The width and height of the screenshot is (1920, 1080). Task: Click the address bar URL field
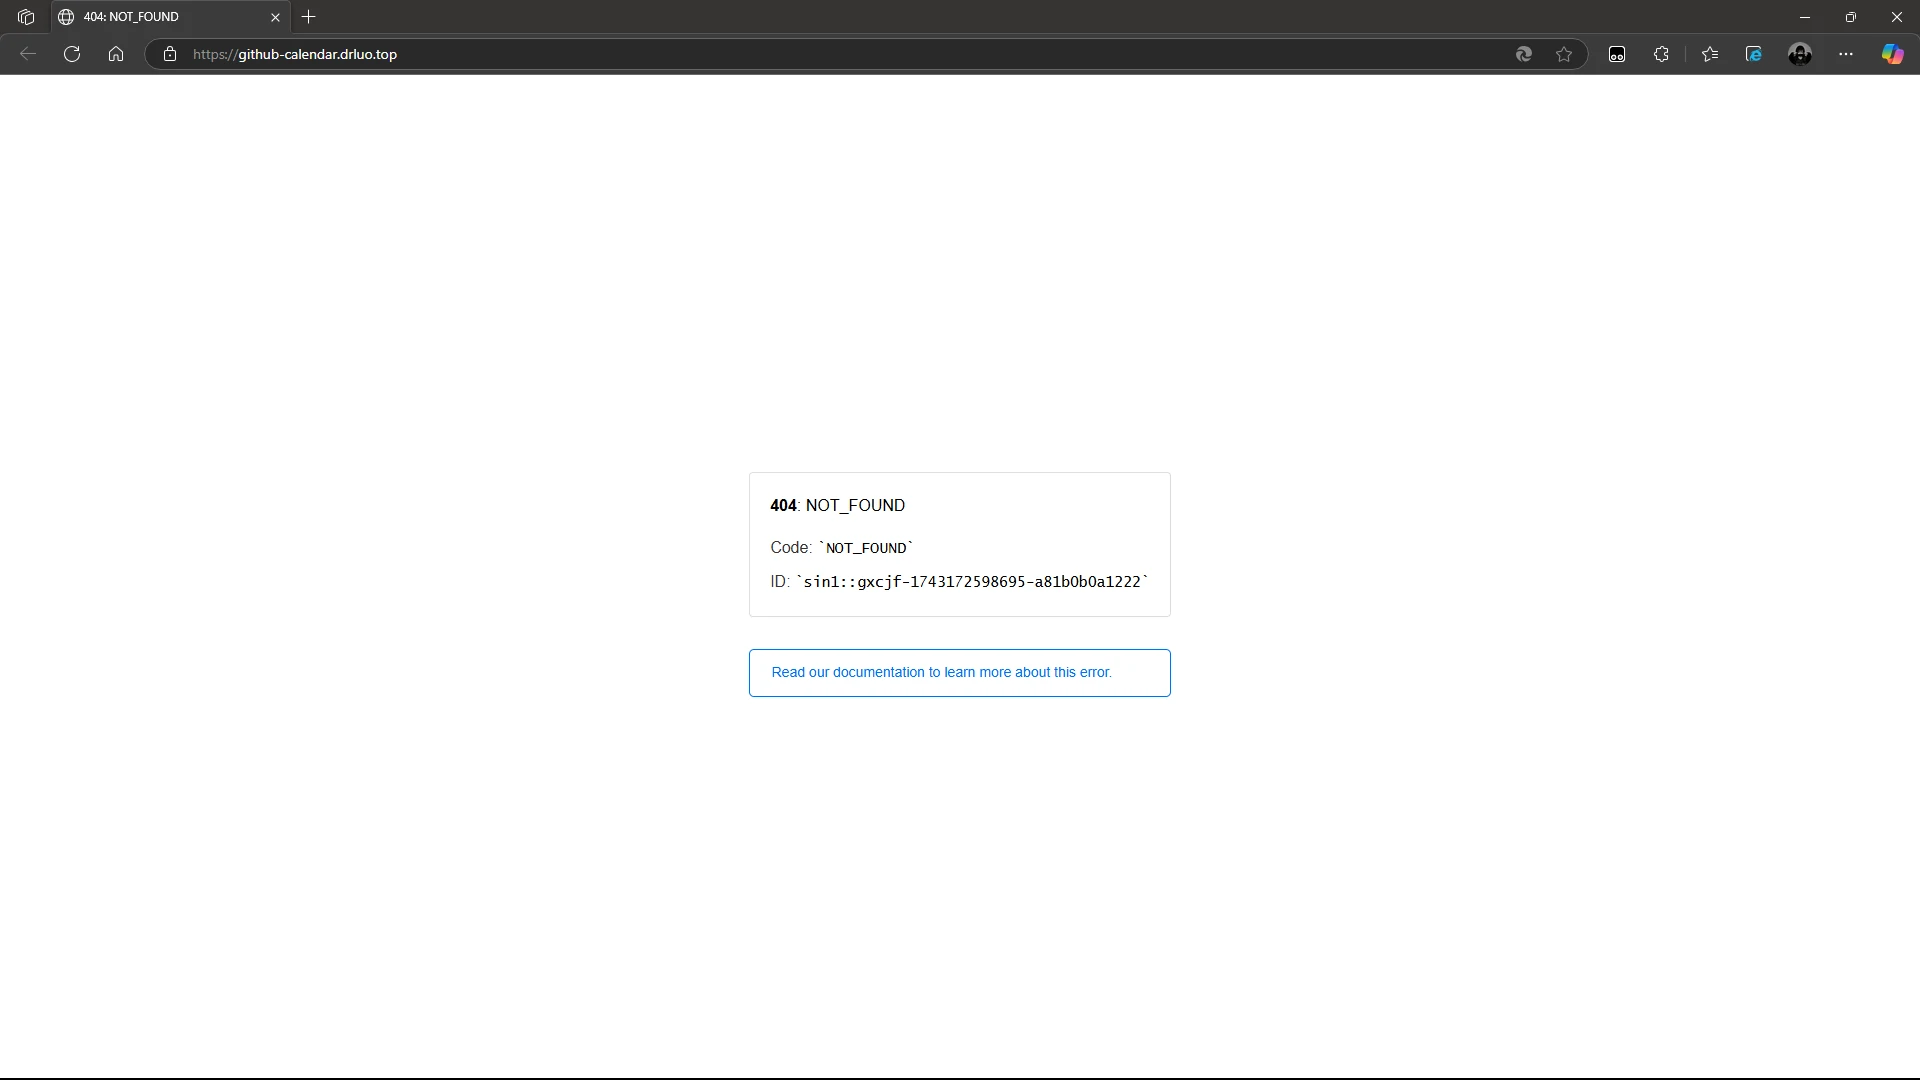[800, 54]
